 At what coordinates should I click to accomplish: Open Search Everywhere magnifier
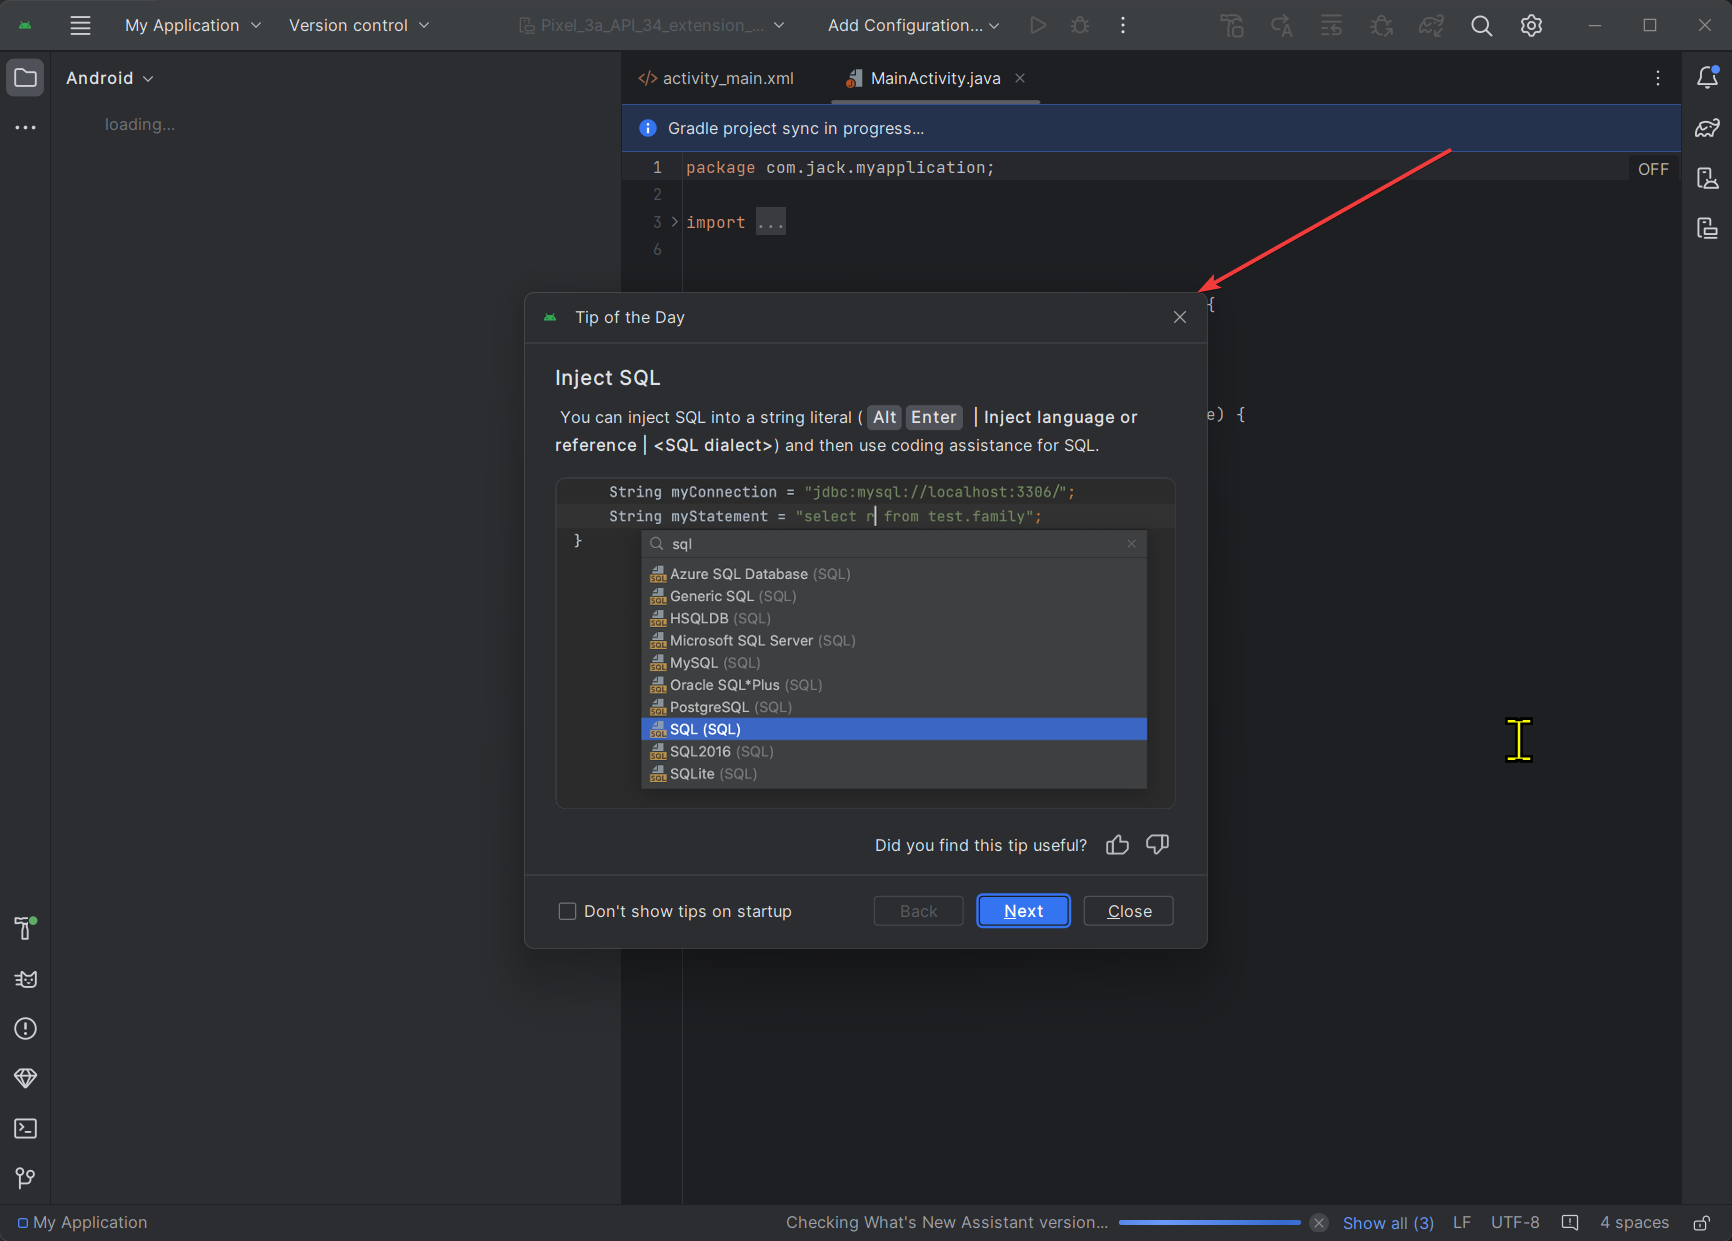pyautogui.click(x=1481, y=26)
